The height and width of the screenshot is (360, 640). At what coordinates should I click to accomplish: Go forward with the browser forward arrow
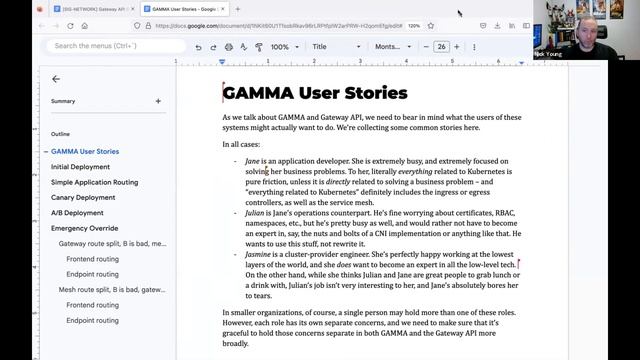(56, 26)
